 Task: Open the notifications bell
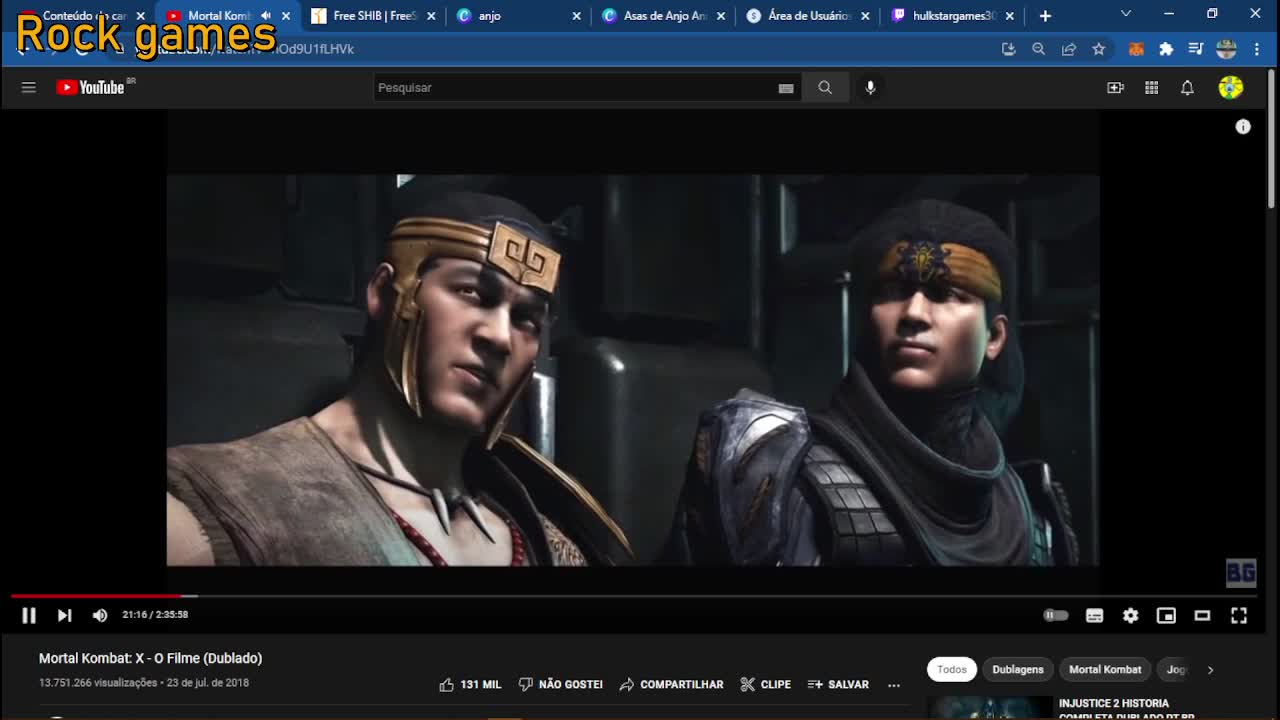pos(1187,88)
